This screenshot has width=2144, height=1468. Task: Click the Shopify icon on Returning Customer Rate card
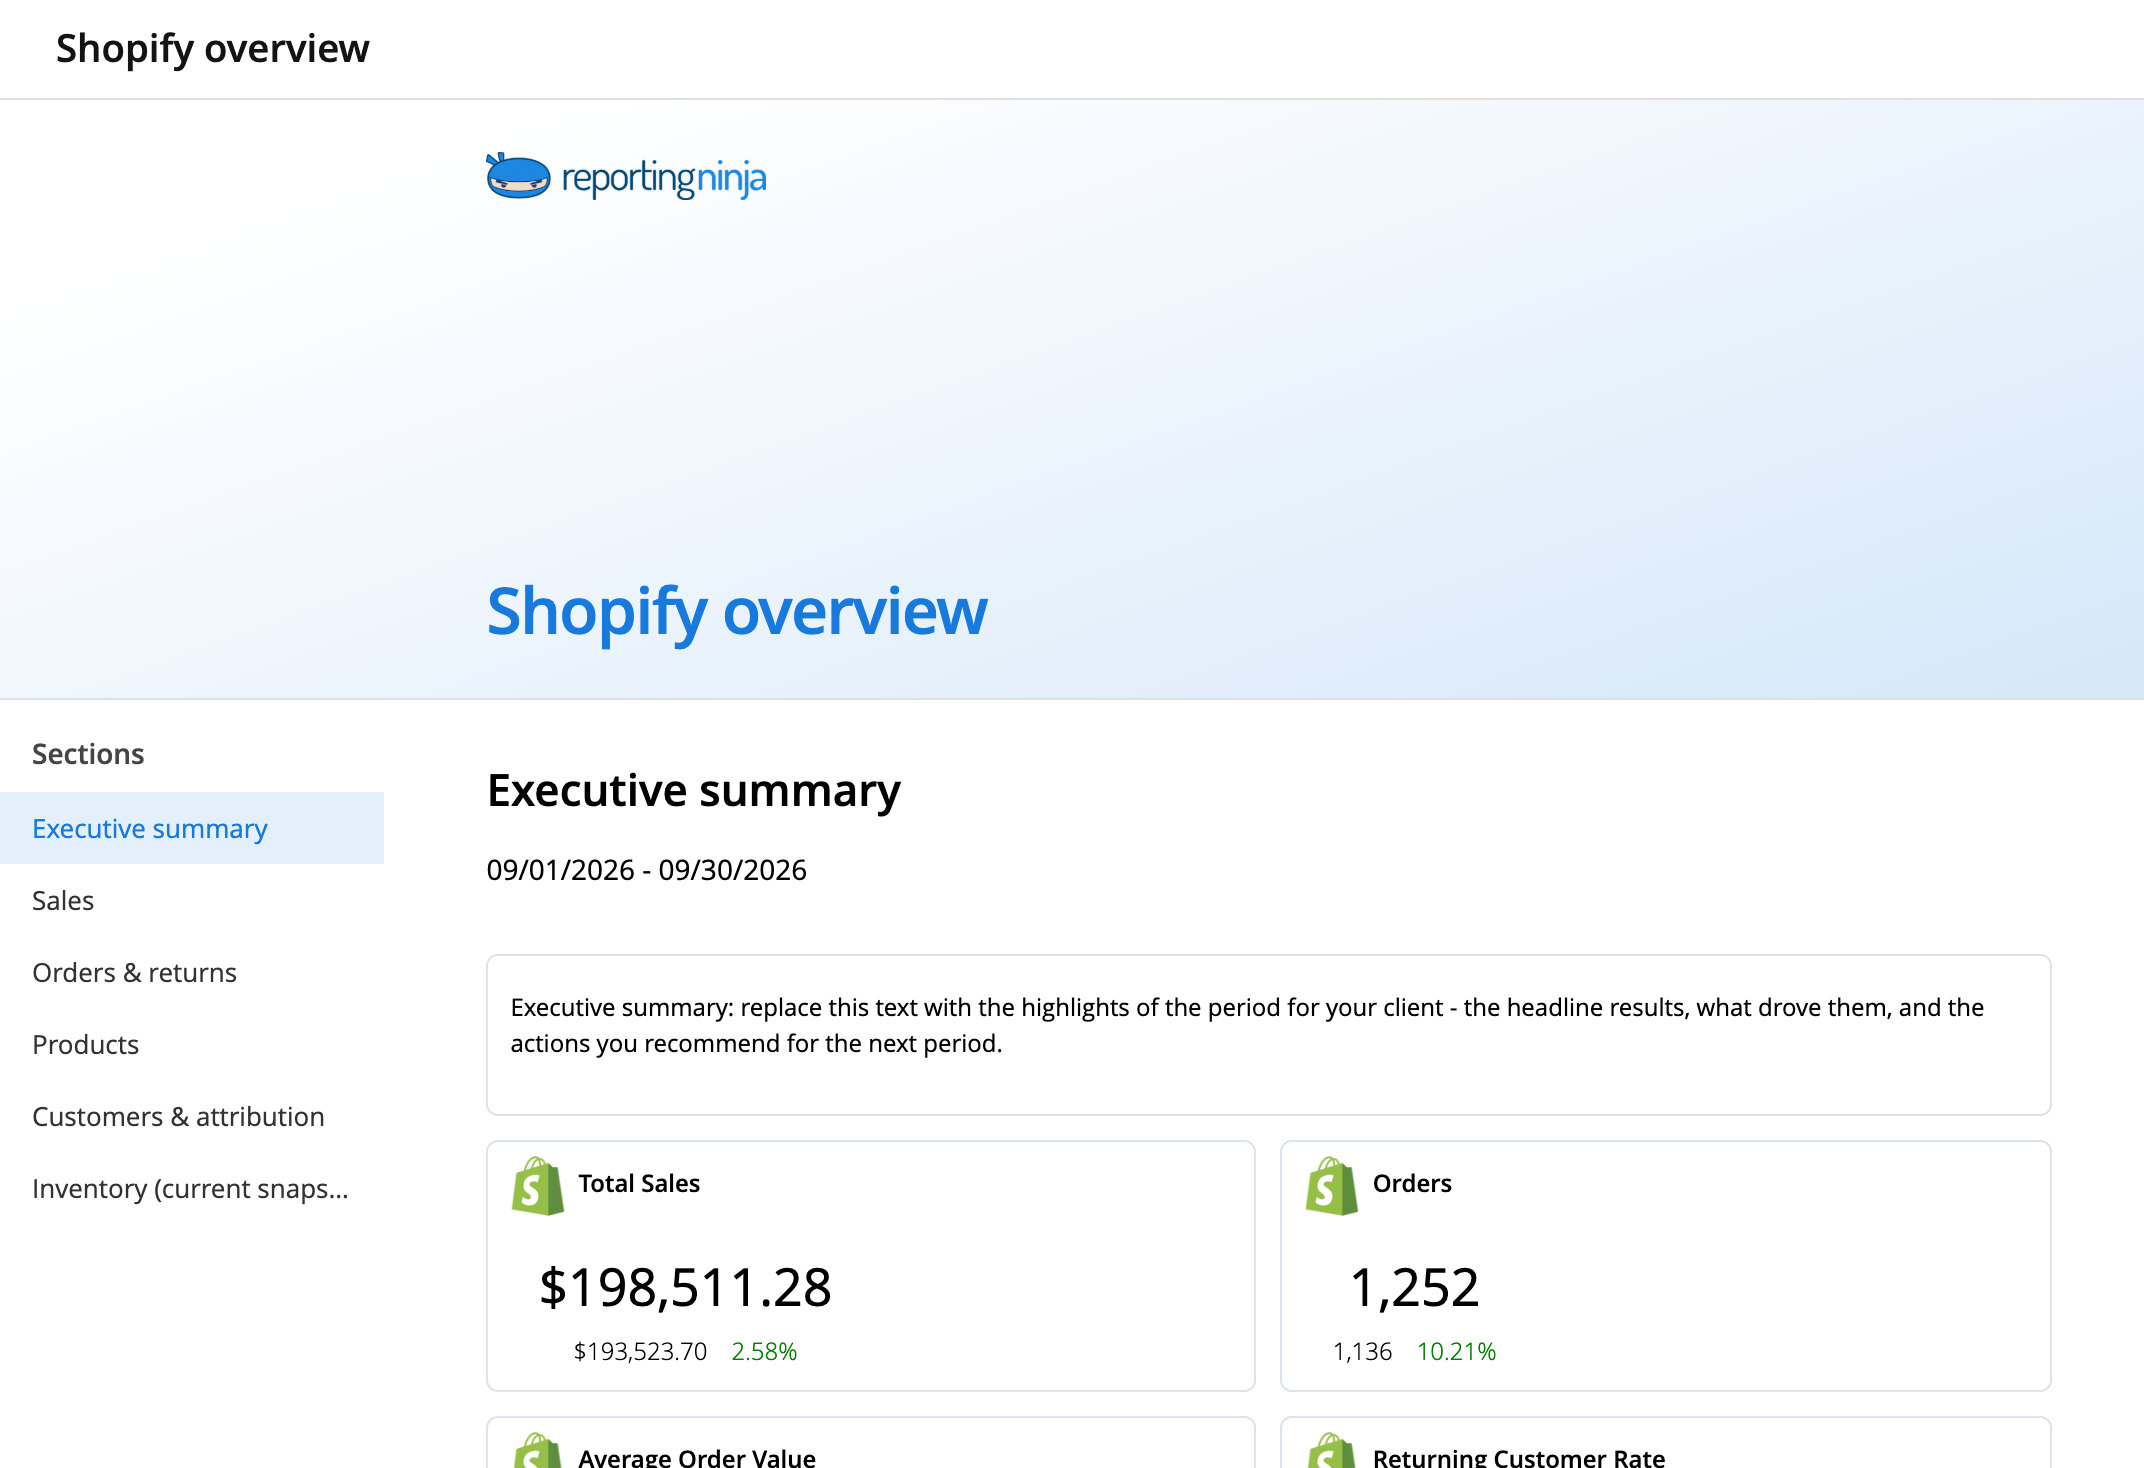coord(1332,1451)
